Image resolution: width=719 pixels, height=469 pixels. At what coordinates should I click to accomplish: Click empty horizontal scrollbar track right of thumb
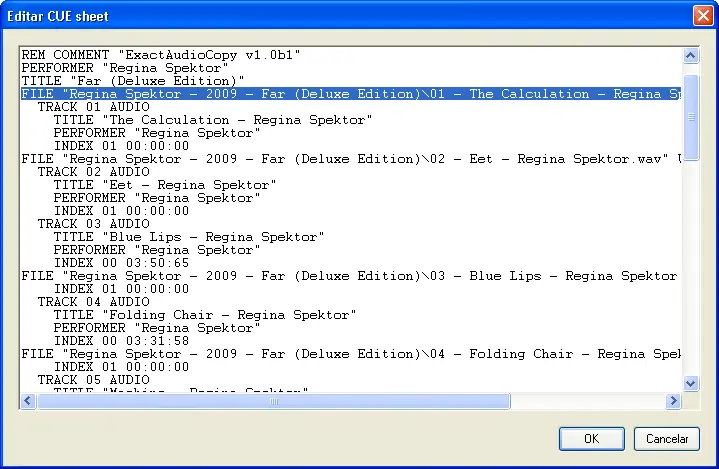(588, 401)
